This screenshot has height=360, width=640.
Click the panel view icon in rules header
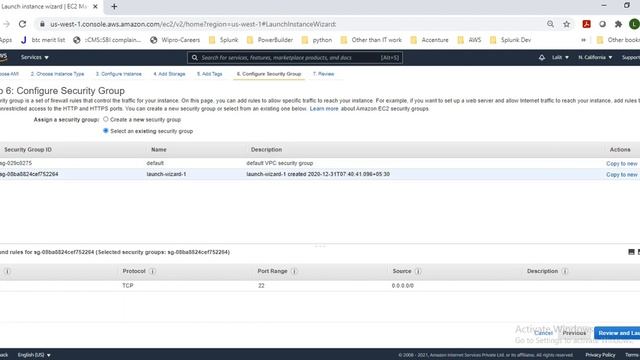(631, 252)
